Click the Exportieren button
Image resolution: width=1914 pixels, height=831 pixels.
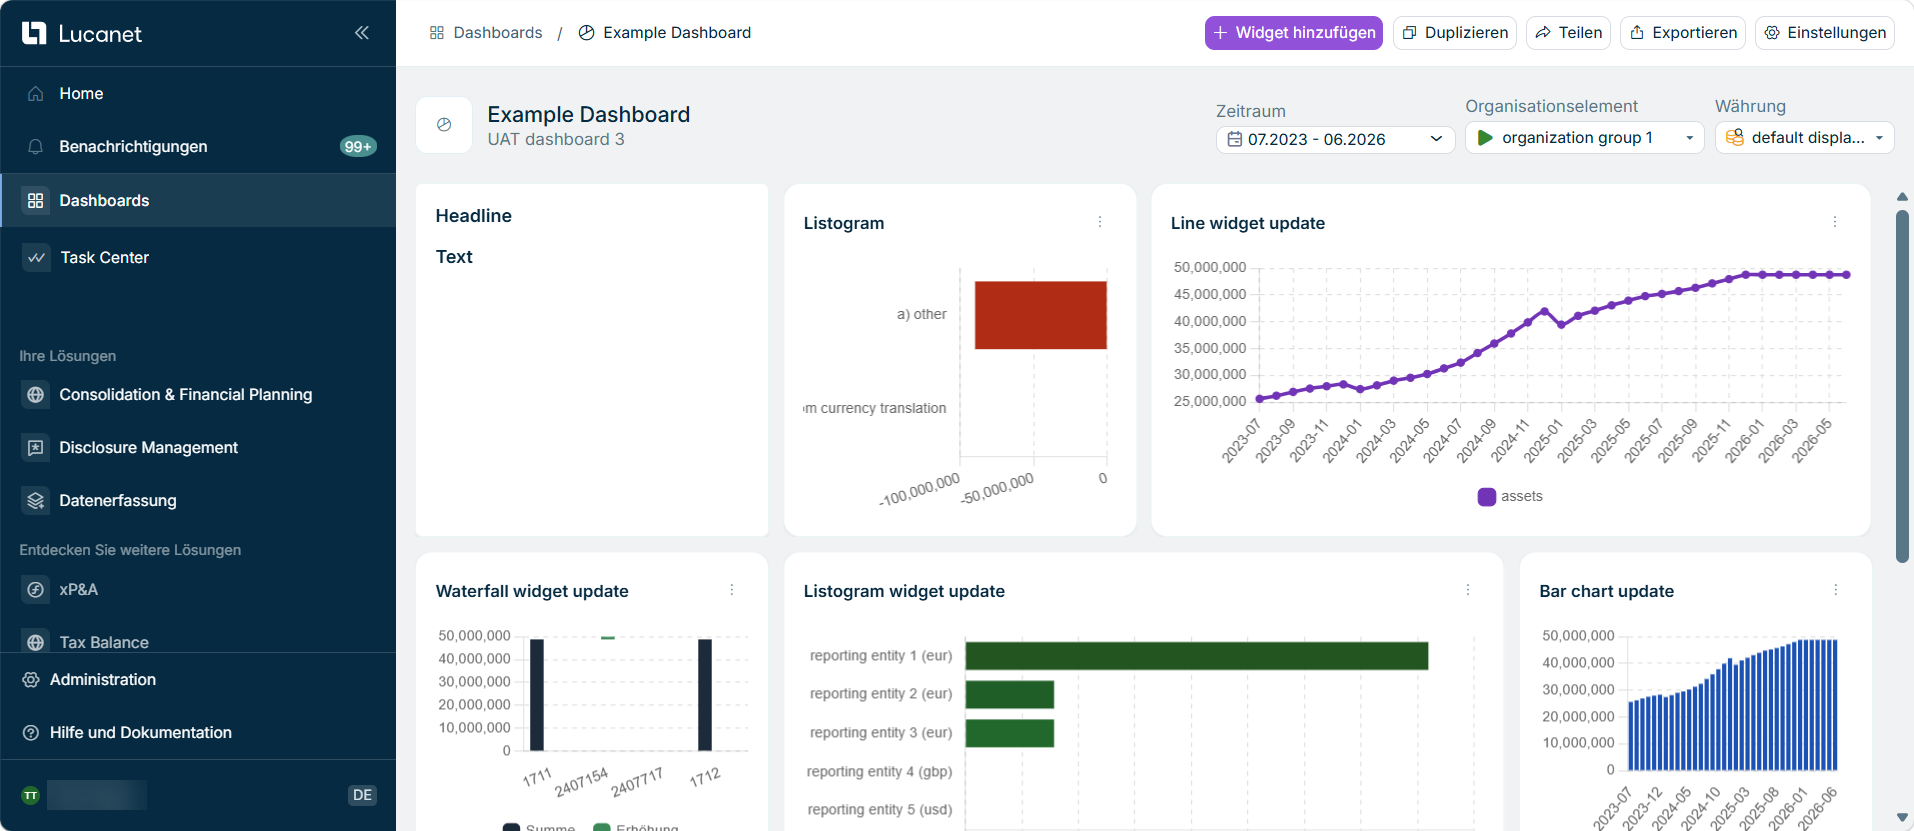pyautogui.click(x=1683, y=33)
